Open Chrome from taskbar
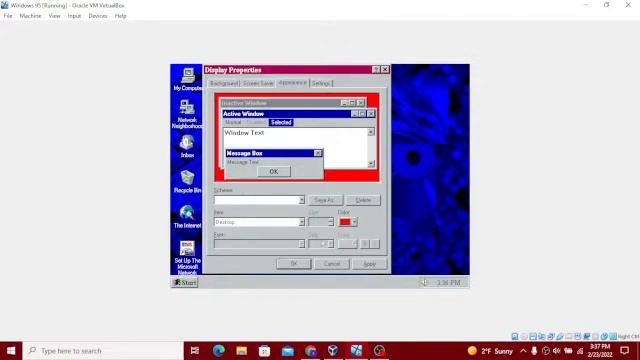 (311, 351)
